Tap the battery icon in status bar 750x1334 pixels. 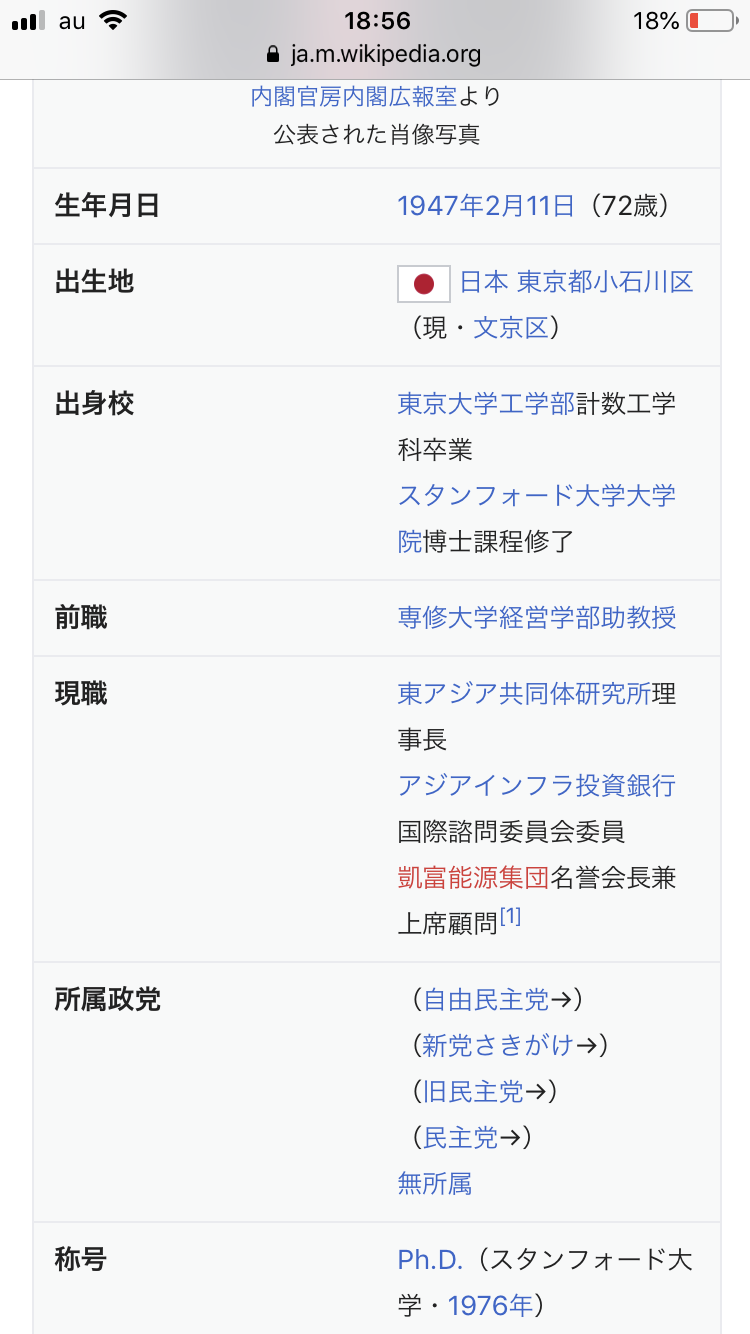pyautogui.click(x=710, y=21)
